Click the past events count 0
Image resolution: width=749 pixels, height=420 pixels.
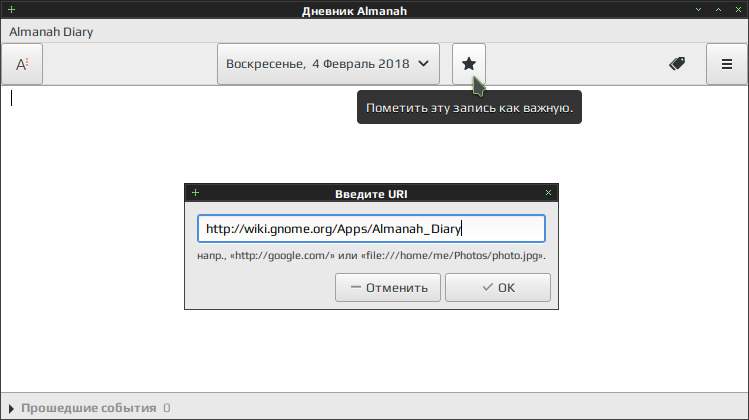coord(167,408)
